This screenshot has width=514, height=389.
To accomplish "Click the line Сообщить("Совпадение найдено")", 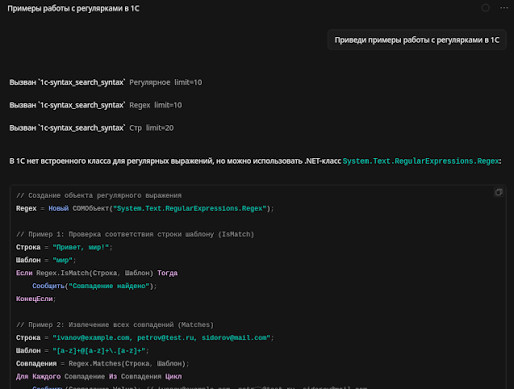I will (x=94, y=286).
